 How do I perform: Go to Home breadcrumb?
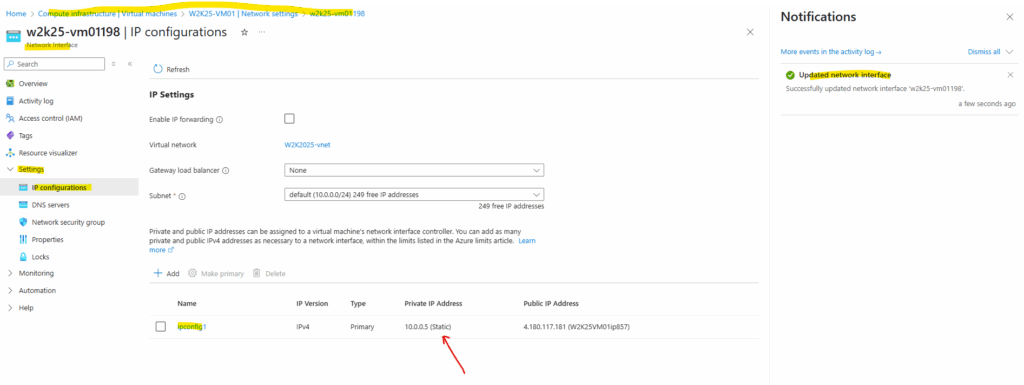16,13
